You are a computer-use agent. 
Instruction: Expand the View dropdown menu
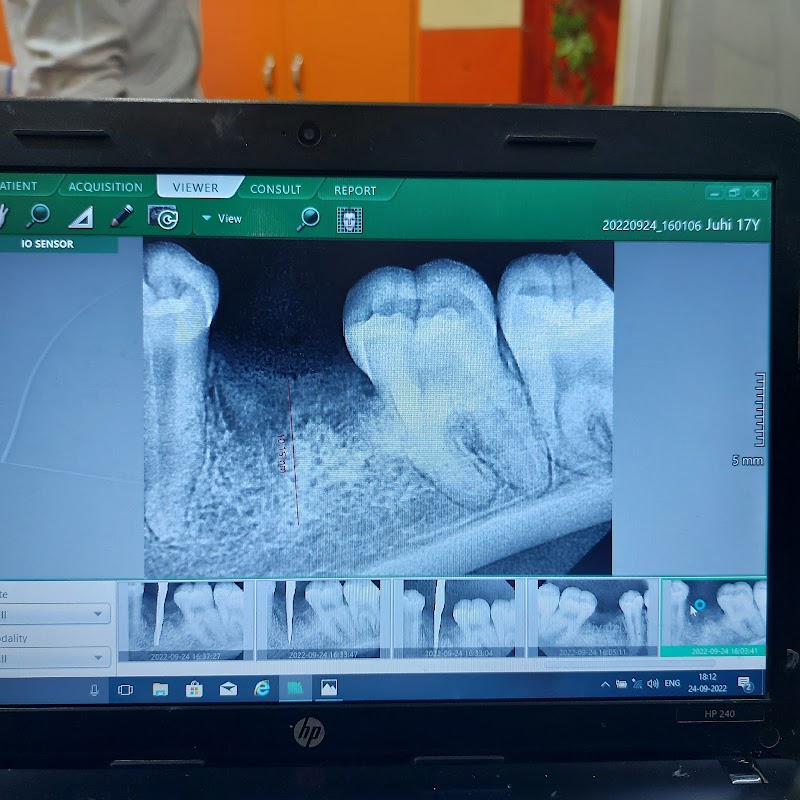point(222,218)
